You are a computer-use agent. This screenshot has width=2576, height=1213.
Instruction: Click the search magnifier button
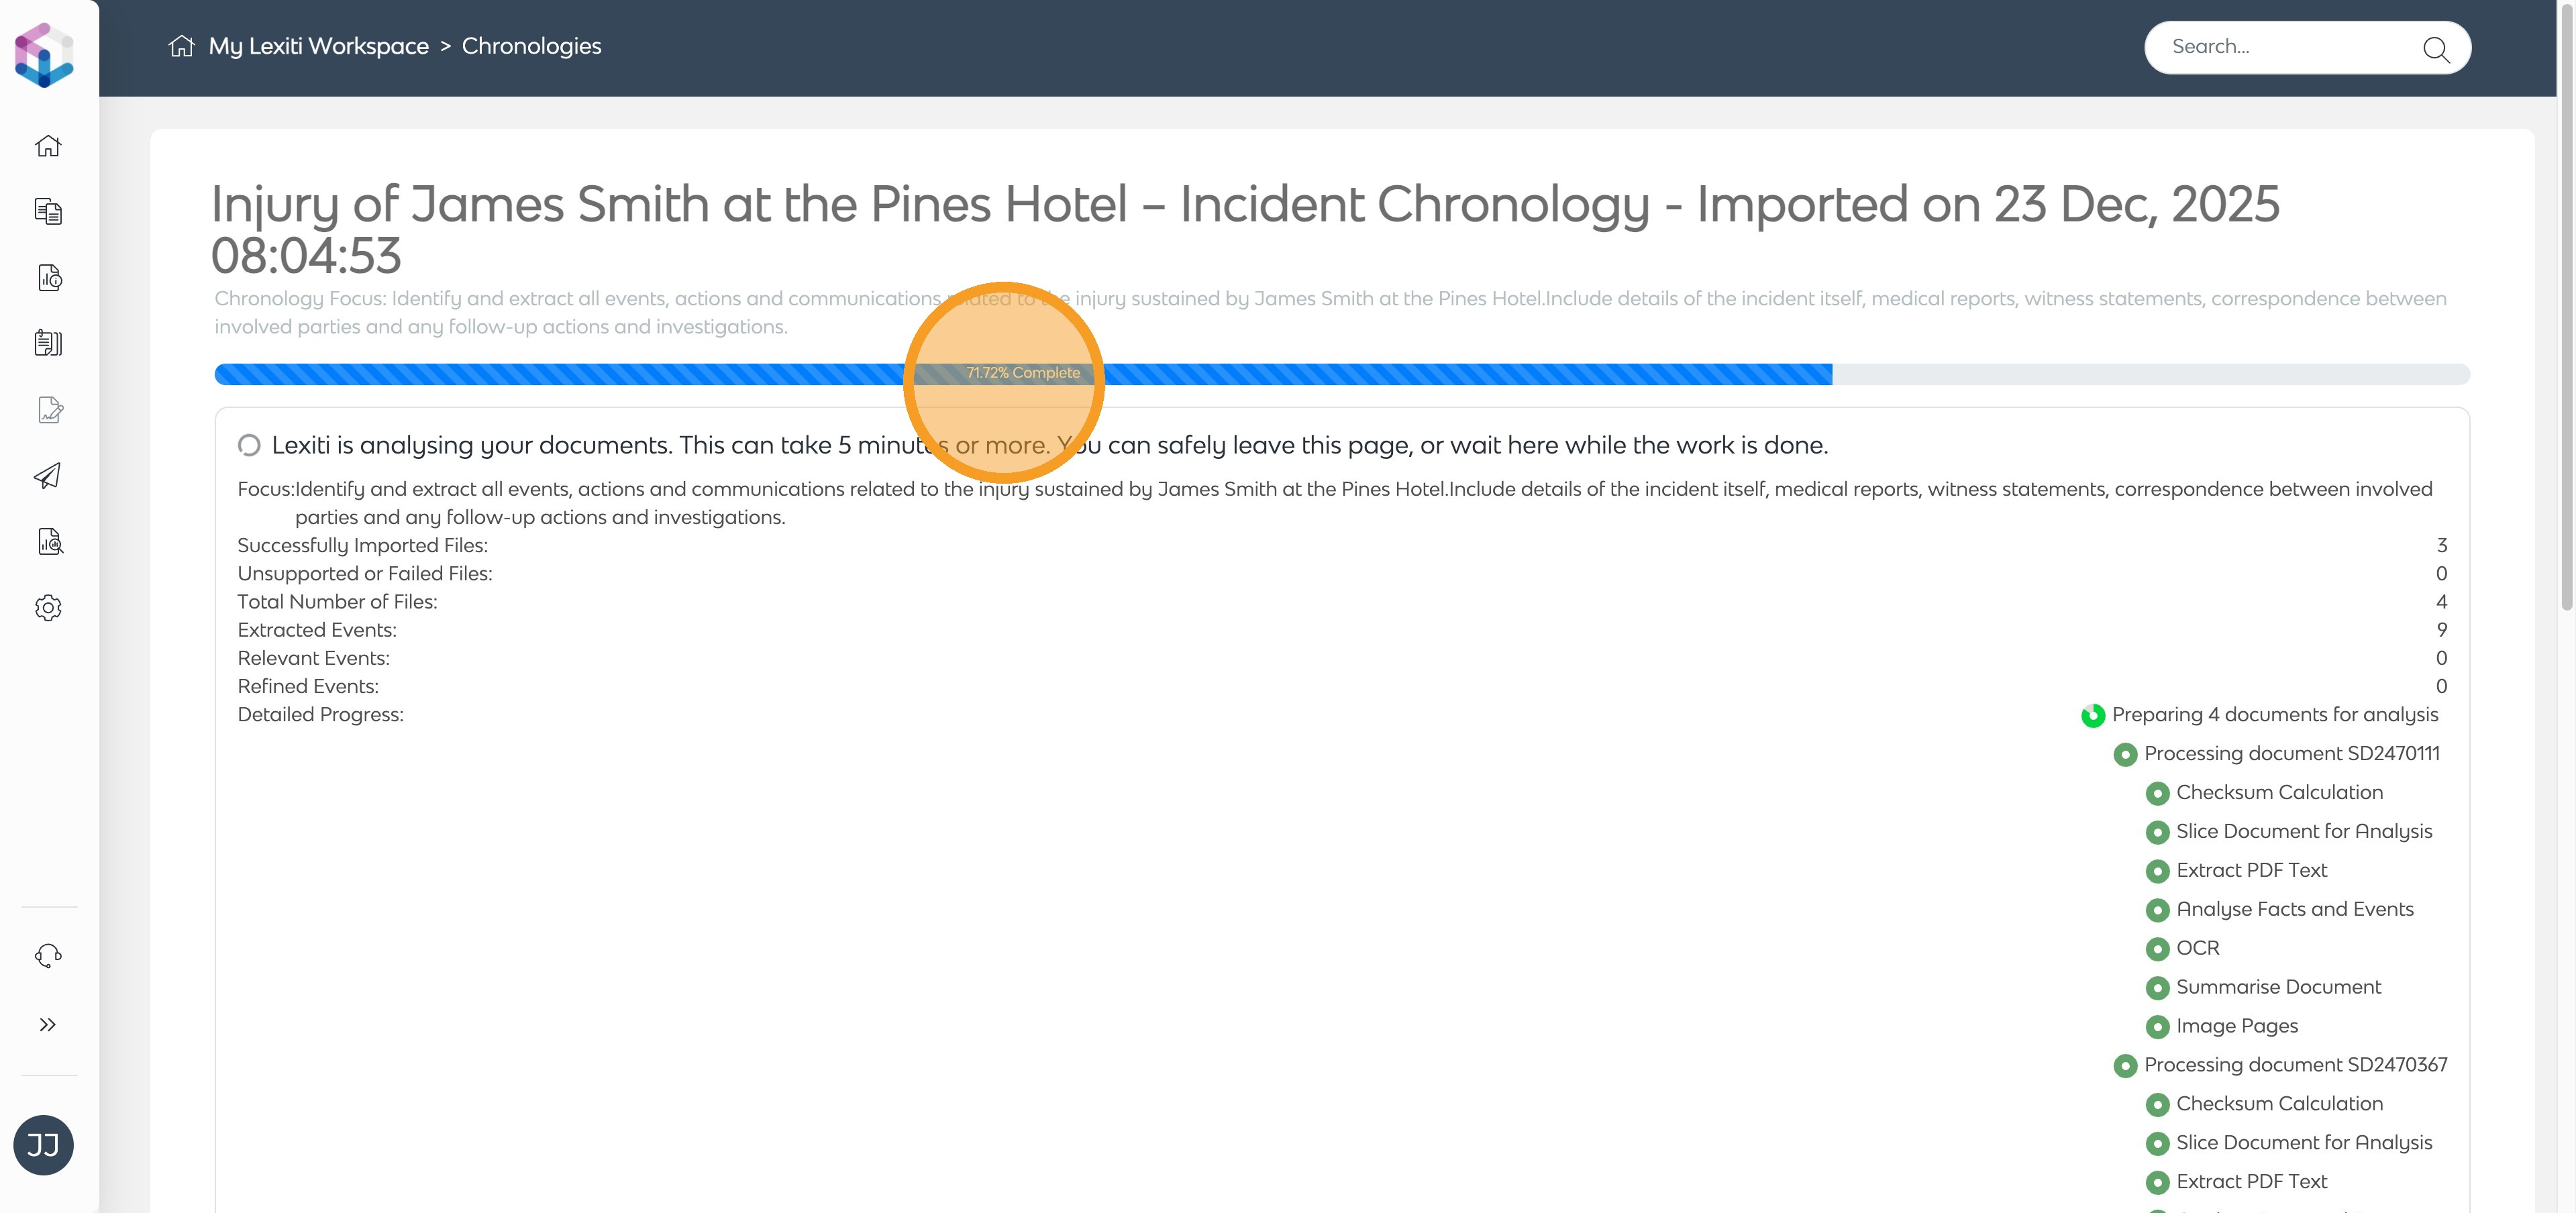[x=2435, y=49]
